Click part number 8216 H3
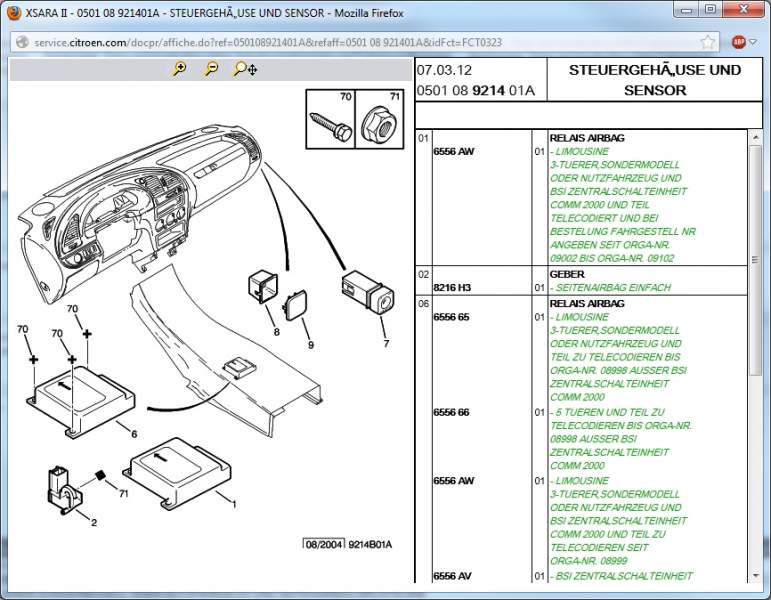Viewport: 771px width, 600px height. pos(452,288)
